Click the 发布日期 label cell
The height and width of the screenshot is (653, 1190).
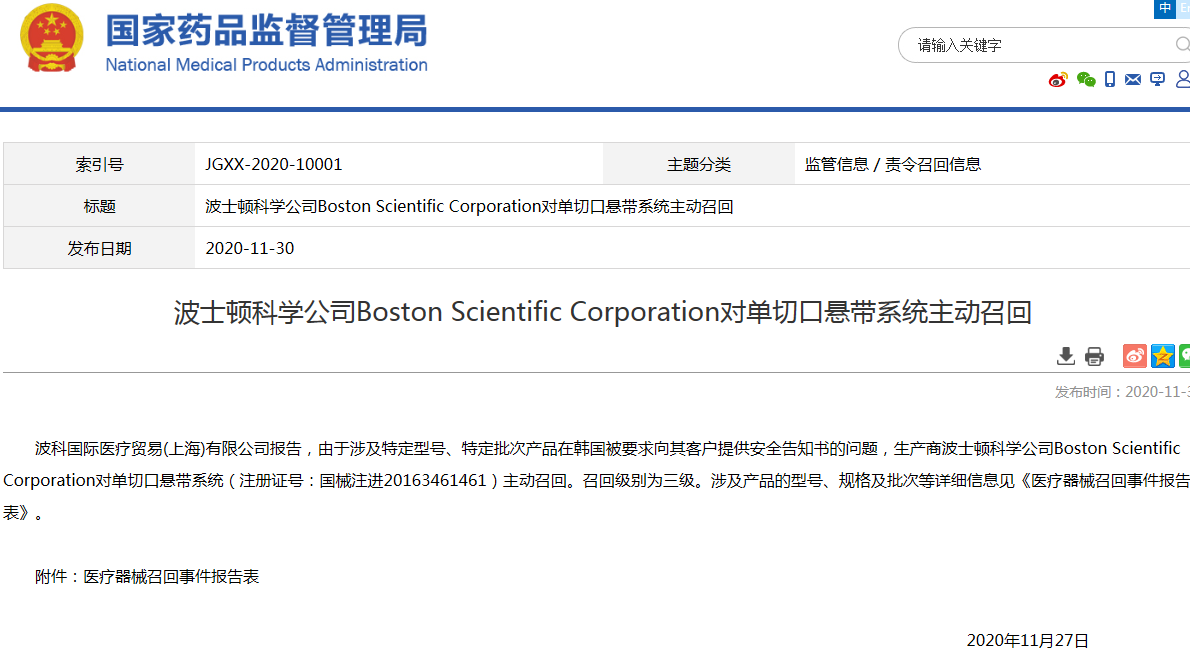tap(99, 248)
